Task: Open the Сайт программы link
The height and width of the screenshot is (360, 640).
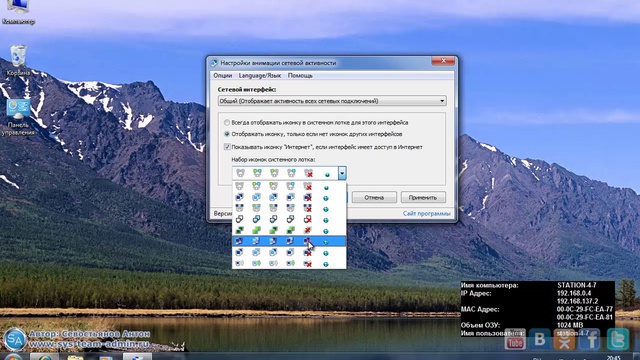Action: [427, 213]
